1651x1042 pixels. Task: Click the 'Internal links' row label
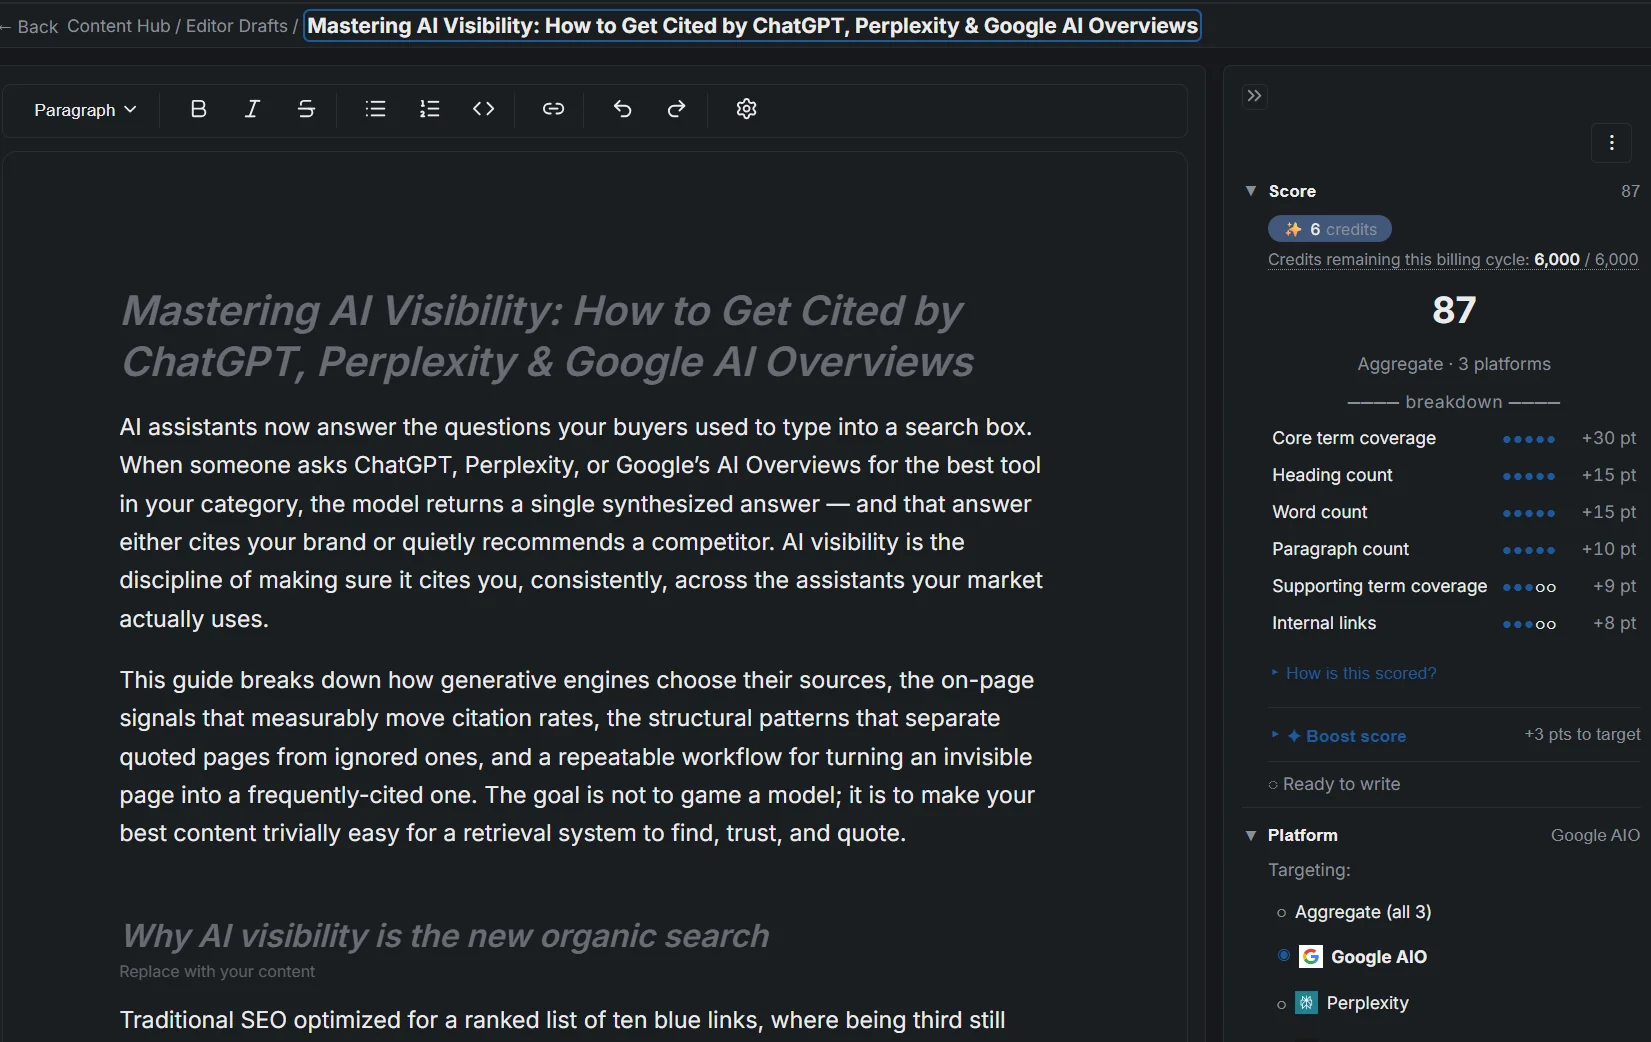pos(1324,623)
